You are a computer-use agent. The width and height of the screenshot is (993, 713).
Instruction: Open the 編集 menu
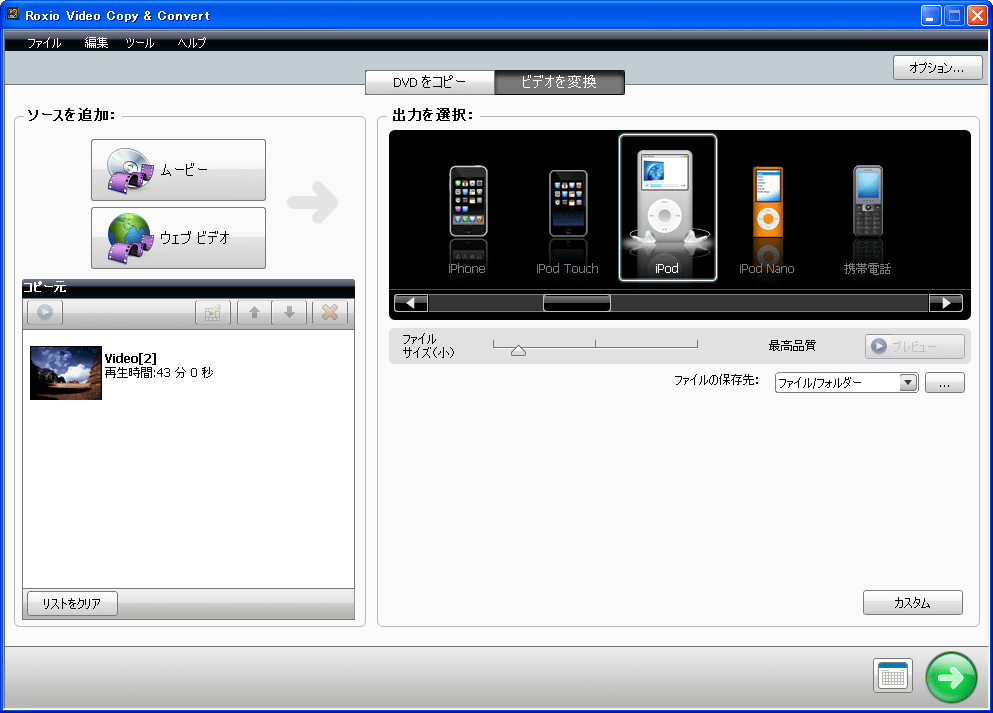pyautogui.click(x=96, y=43)
